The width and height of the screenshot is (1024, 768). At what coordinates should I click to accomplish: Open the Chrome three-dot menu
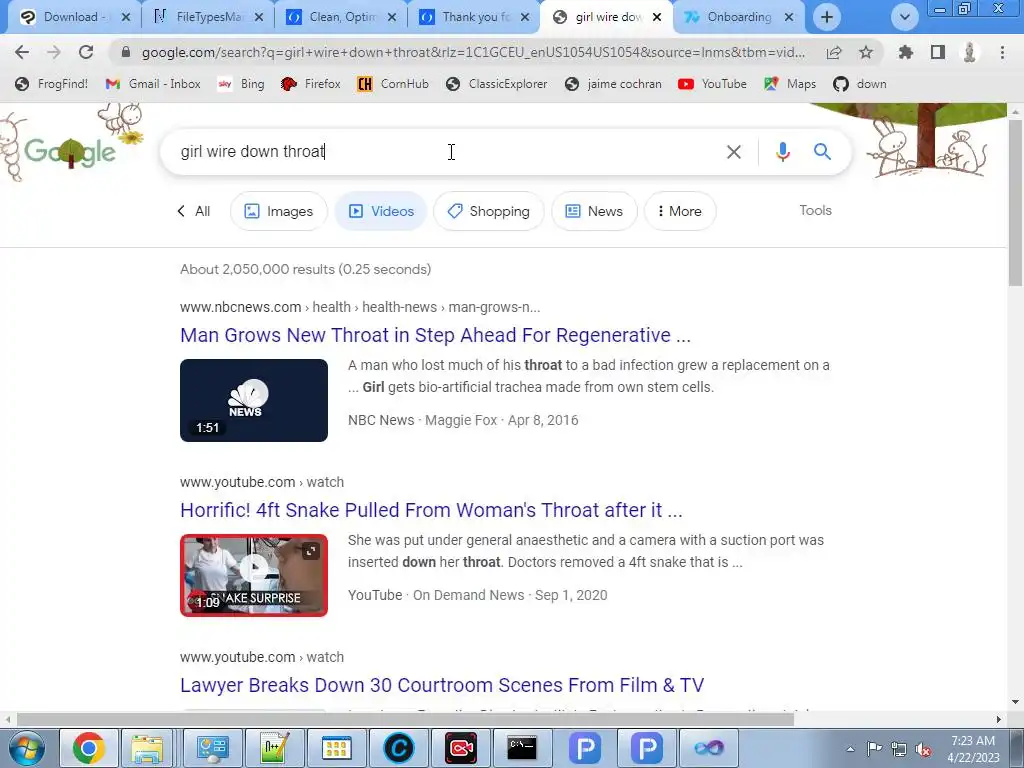click(x=1002, y=52)
